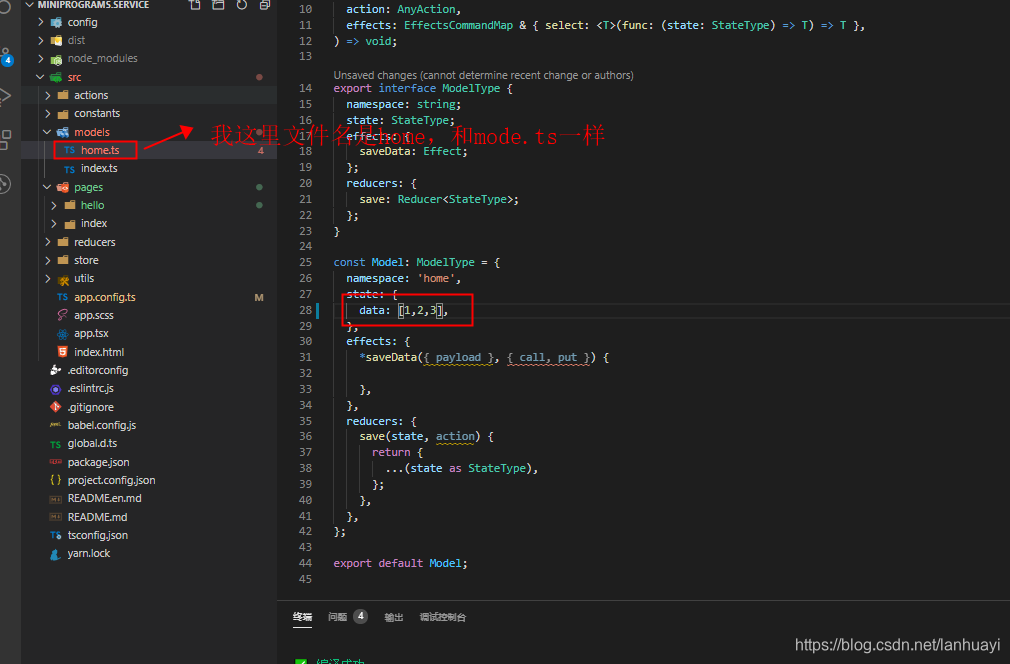This screenshot has height=664, width=1010.
Task: Click the Refresh Explorer icon
Action: pos(242,5)
